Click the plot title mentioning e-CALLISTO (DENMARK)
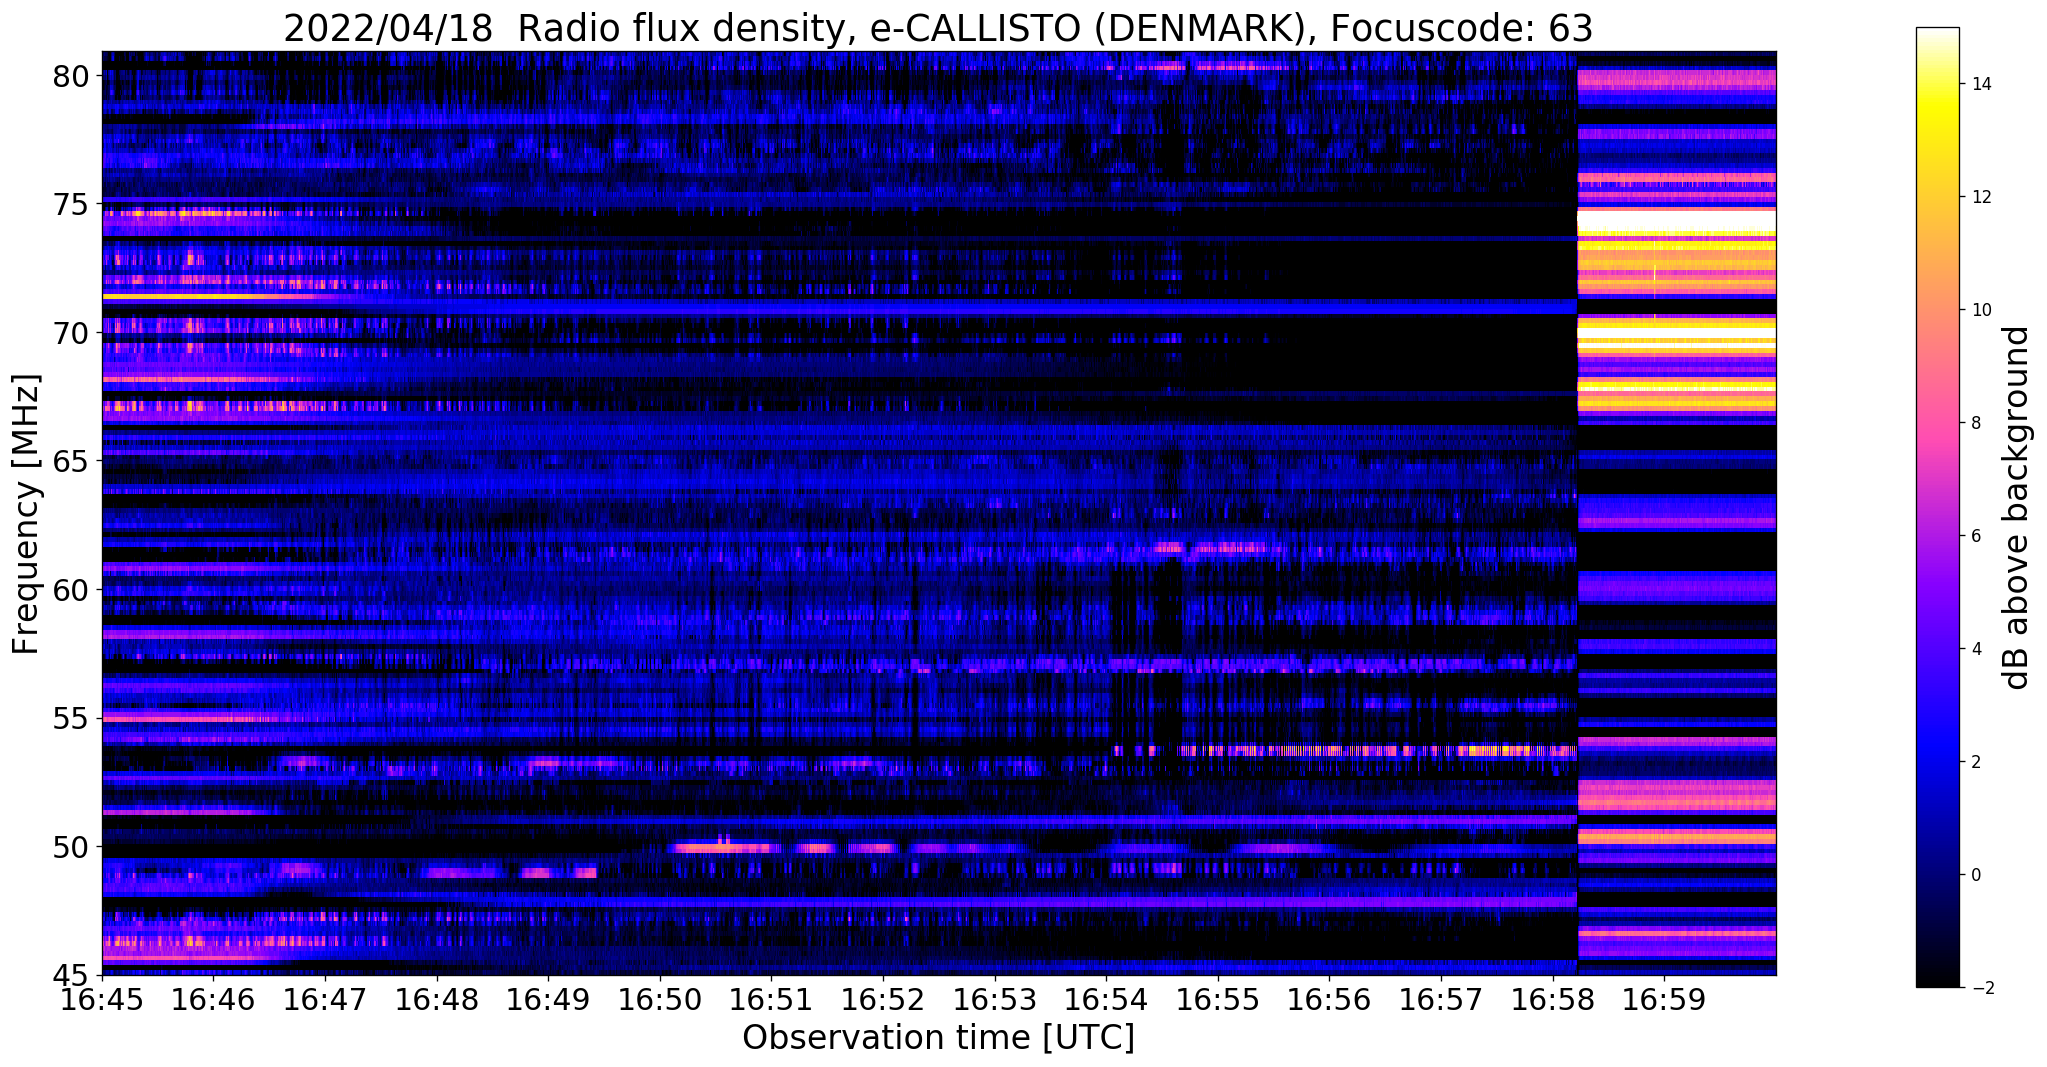 pos(938,28)
